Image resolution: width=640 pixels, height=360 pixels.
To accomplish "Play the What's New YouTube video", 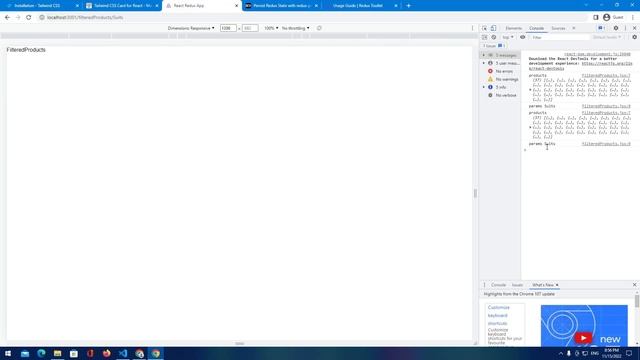I will 583,338.
